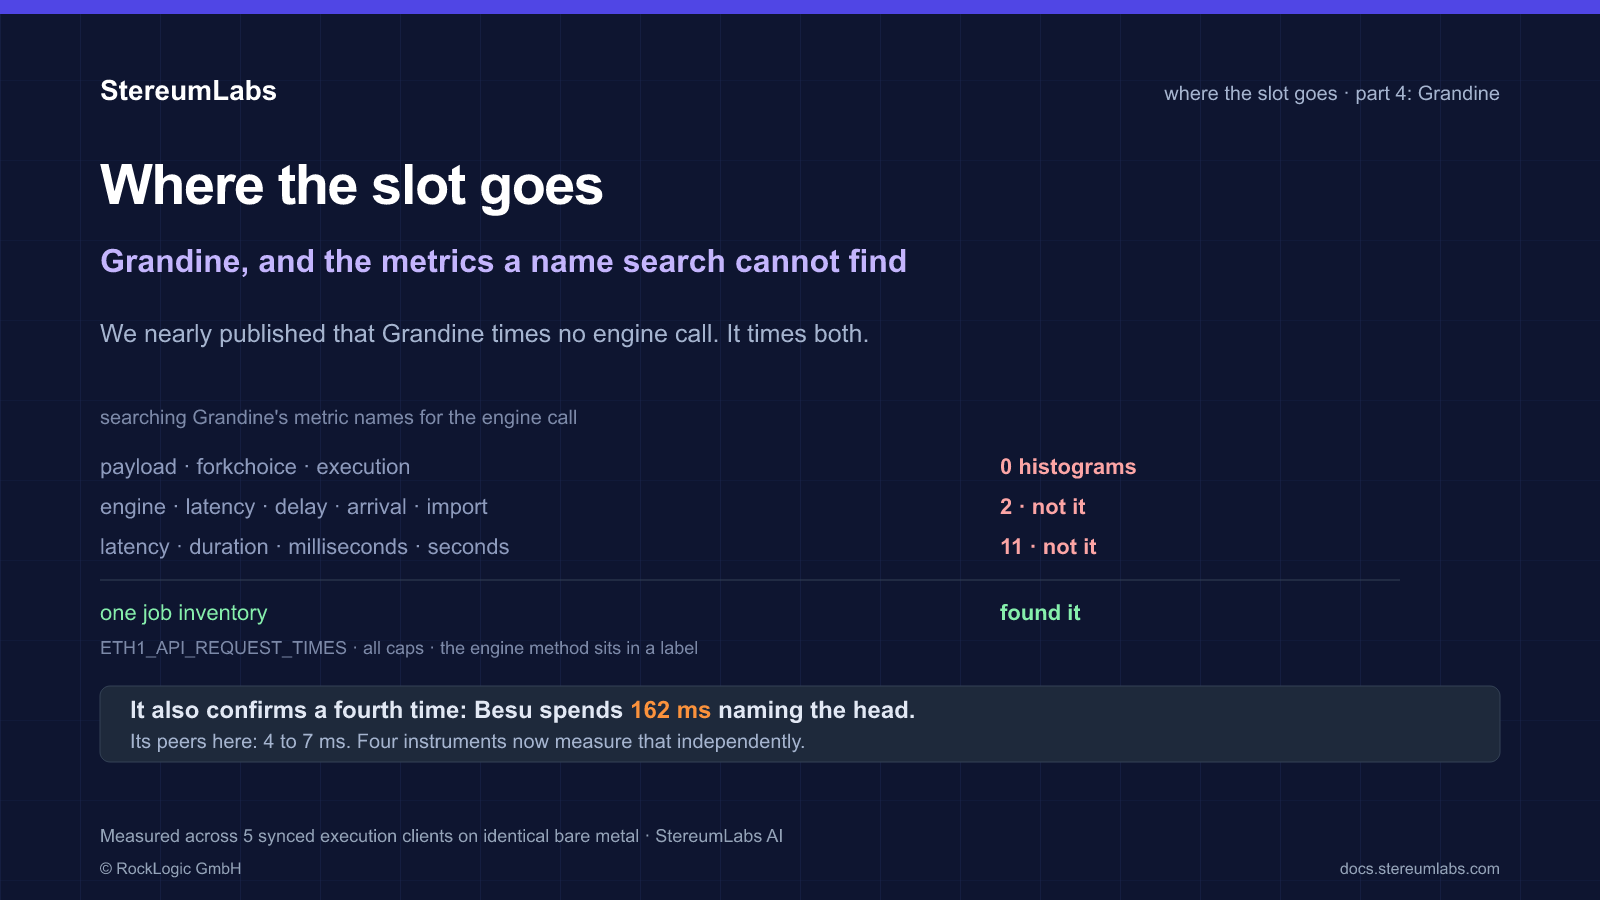The width and height of the screenshot is (1600, 900).
Task: Click the Grandine subtitle in purple
Action: pos(503,261)
